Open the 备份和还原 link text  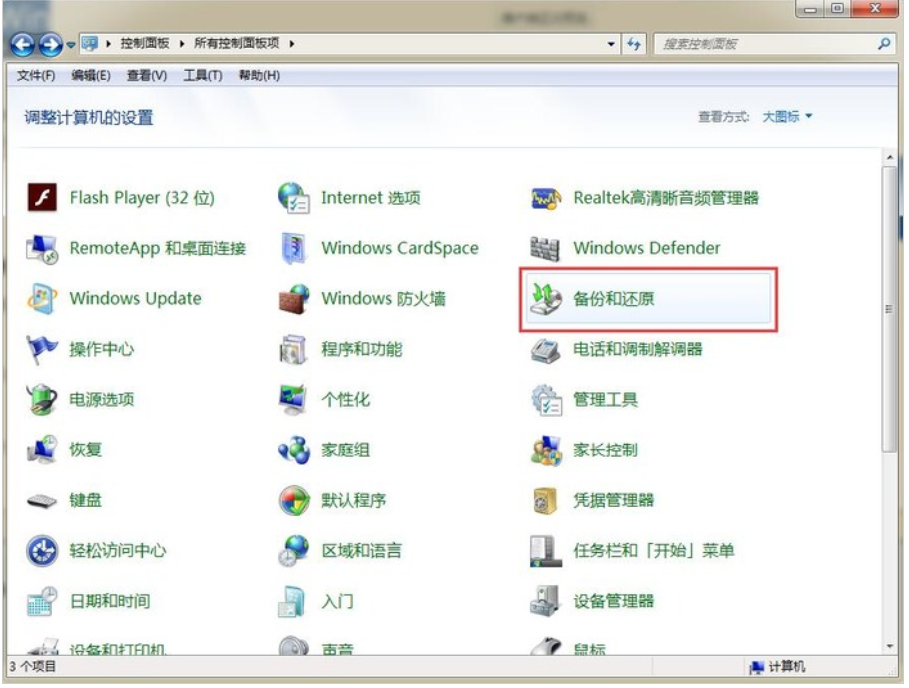(614, 299)
